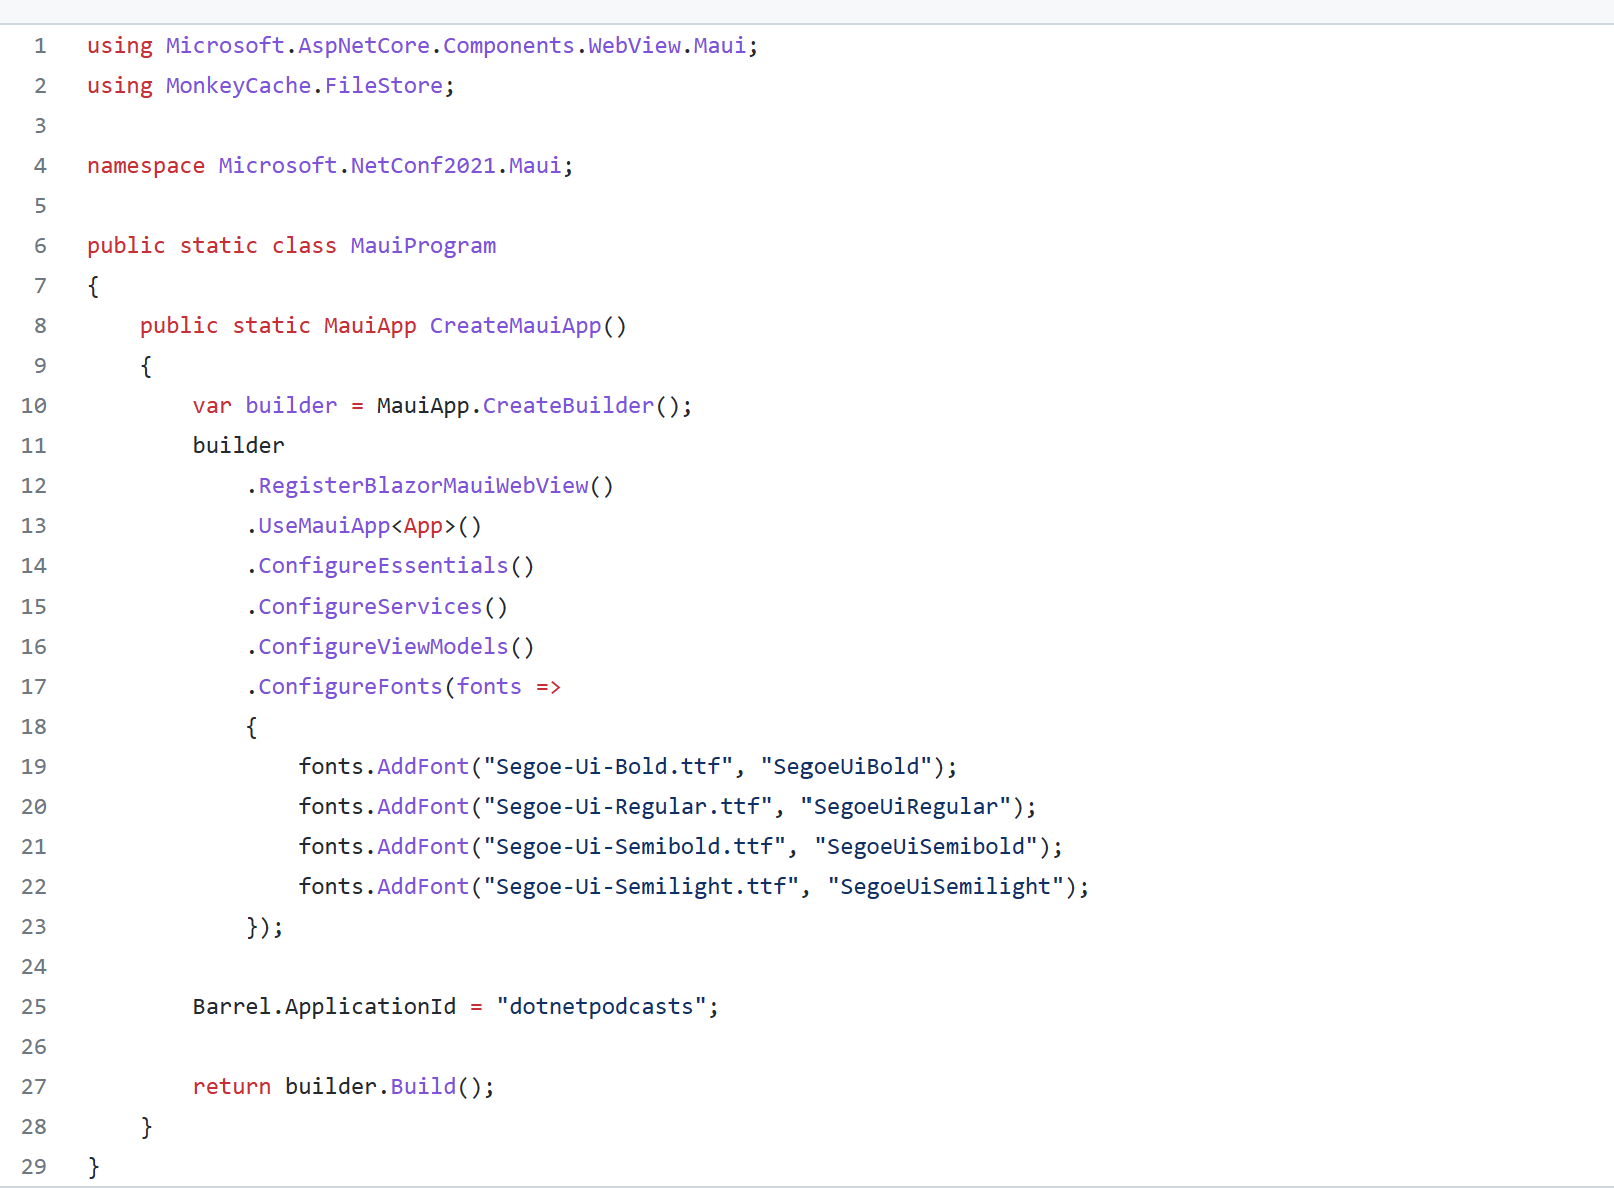Click line number 1 in the gutter

[x=40, y=46]
